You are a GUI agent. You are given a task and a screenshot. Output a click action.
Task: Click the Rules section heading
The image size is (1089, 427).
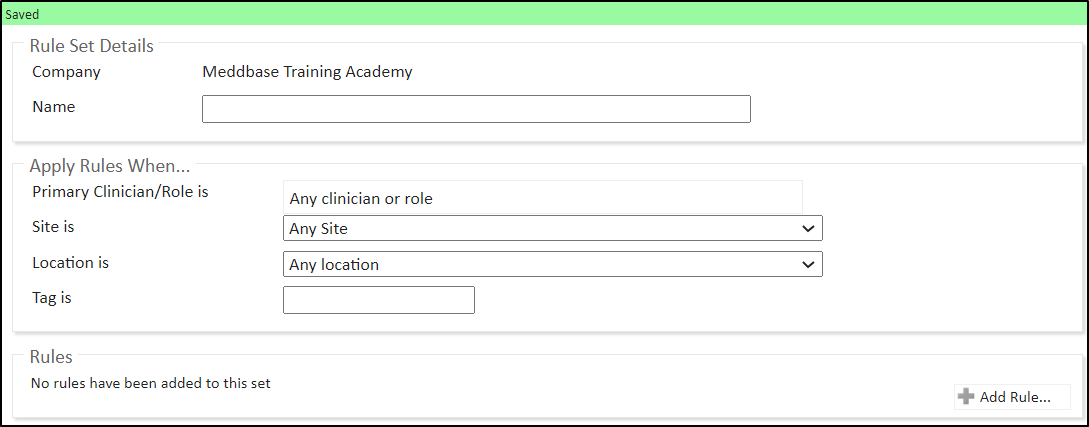51,357
